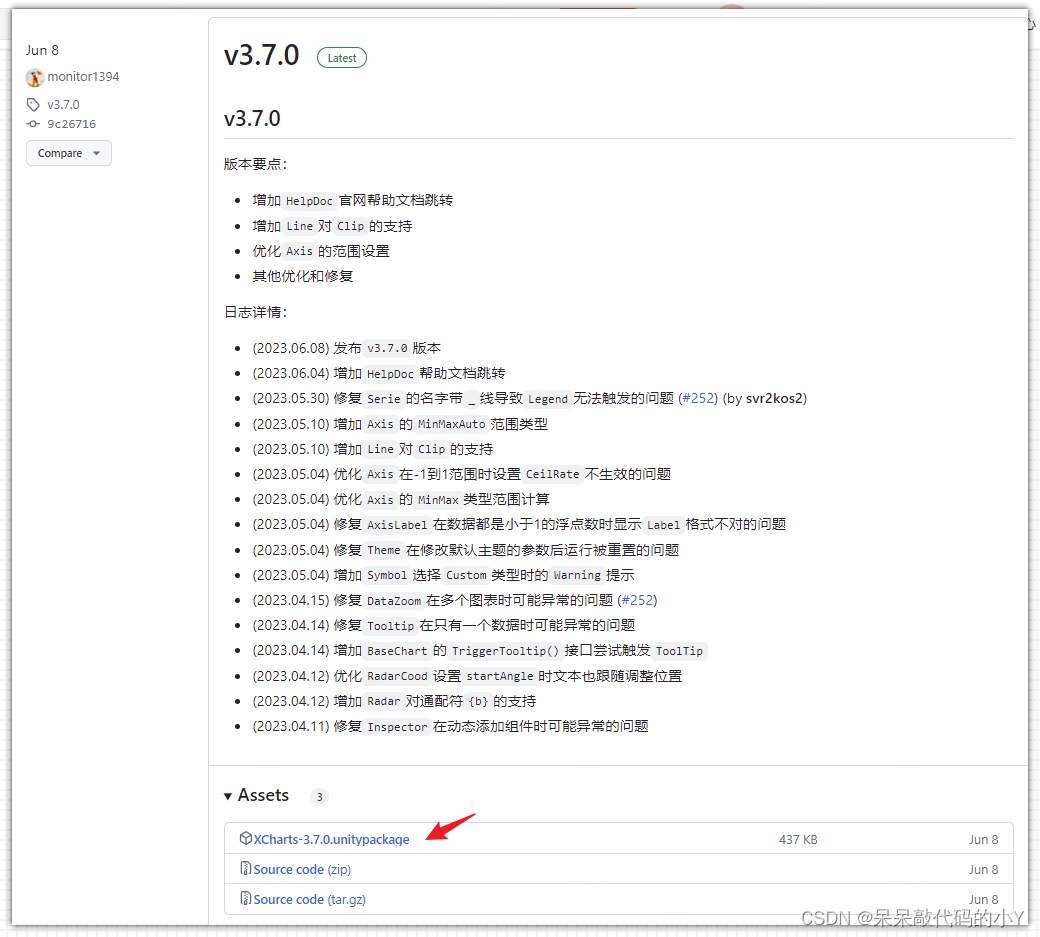Viewport: 1040px width, 937px height.
Task: Download Source code (zip)
Action: click(302, 869)
